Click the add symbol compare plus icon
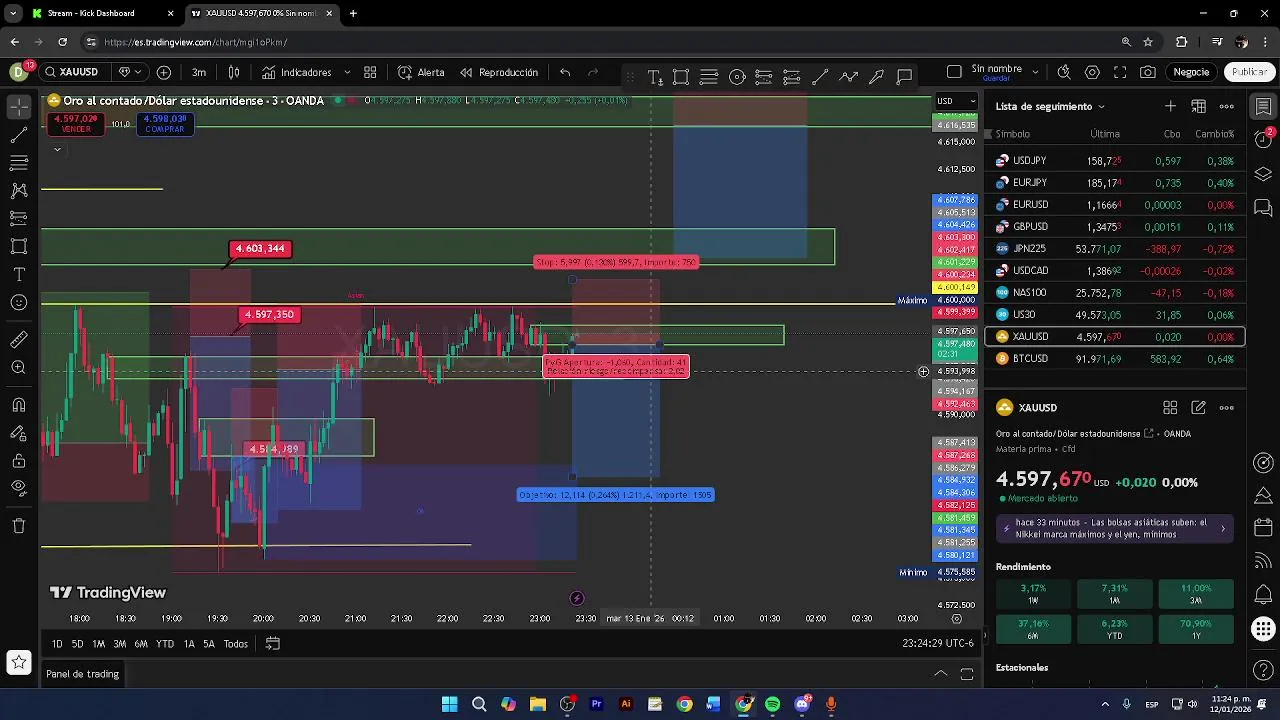This screenshot has height=720, width=1280. pyautogui.click(x=164, y=72)
